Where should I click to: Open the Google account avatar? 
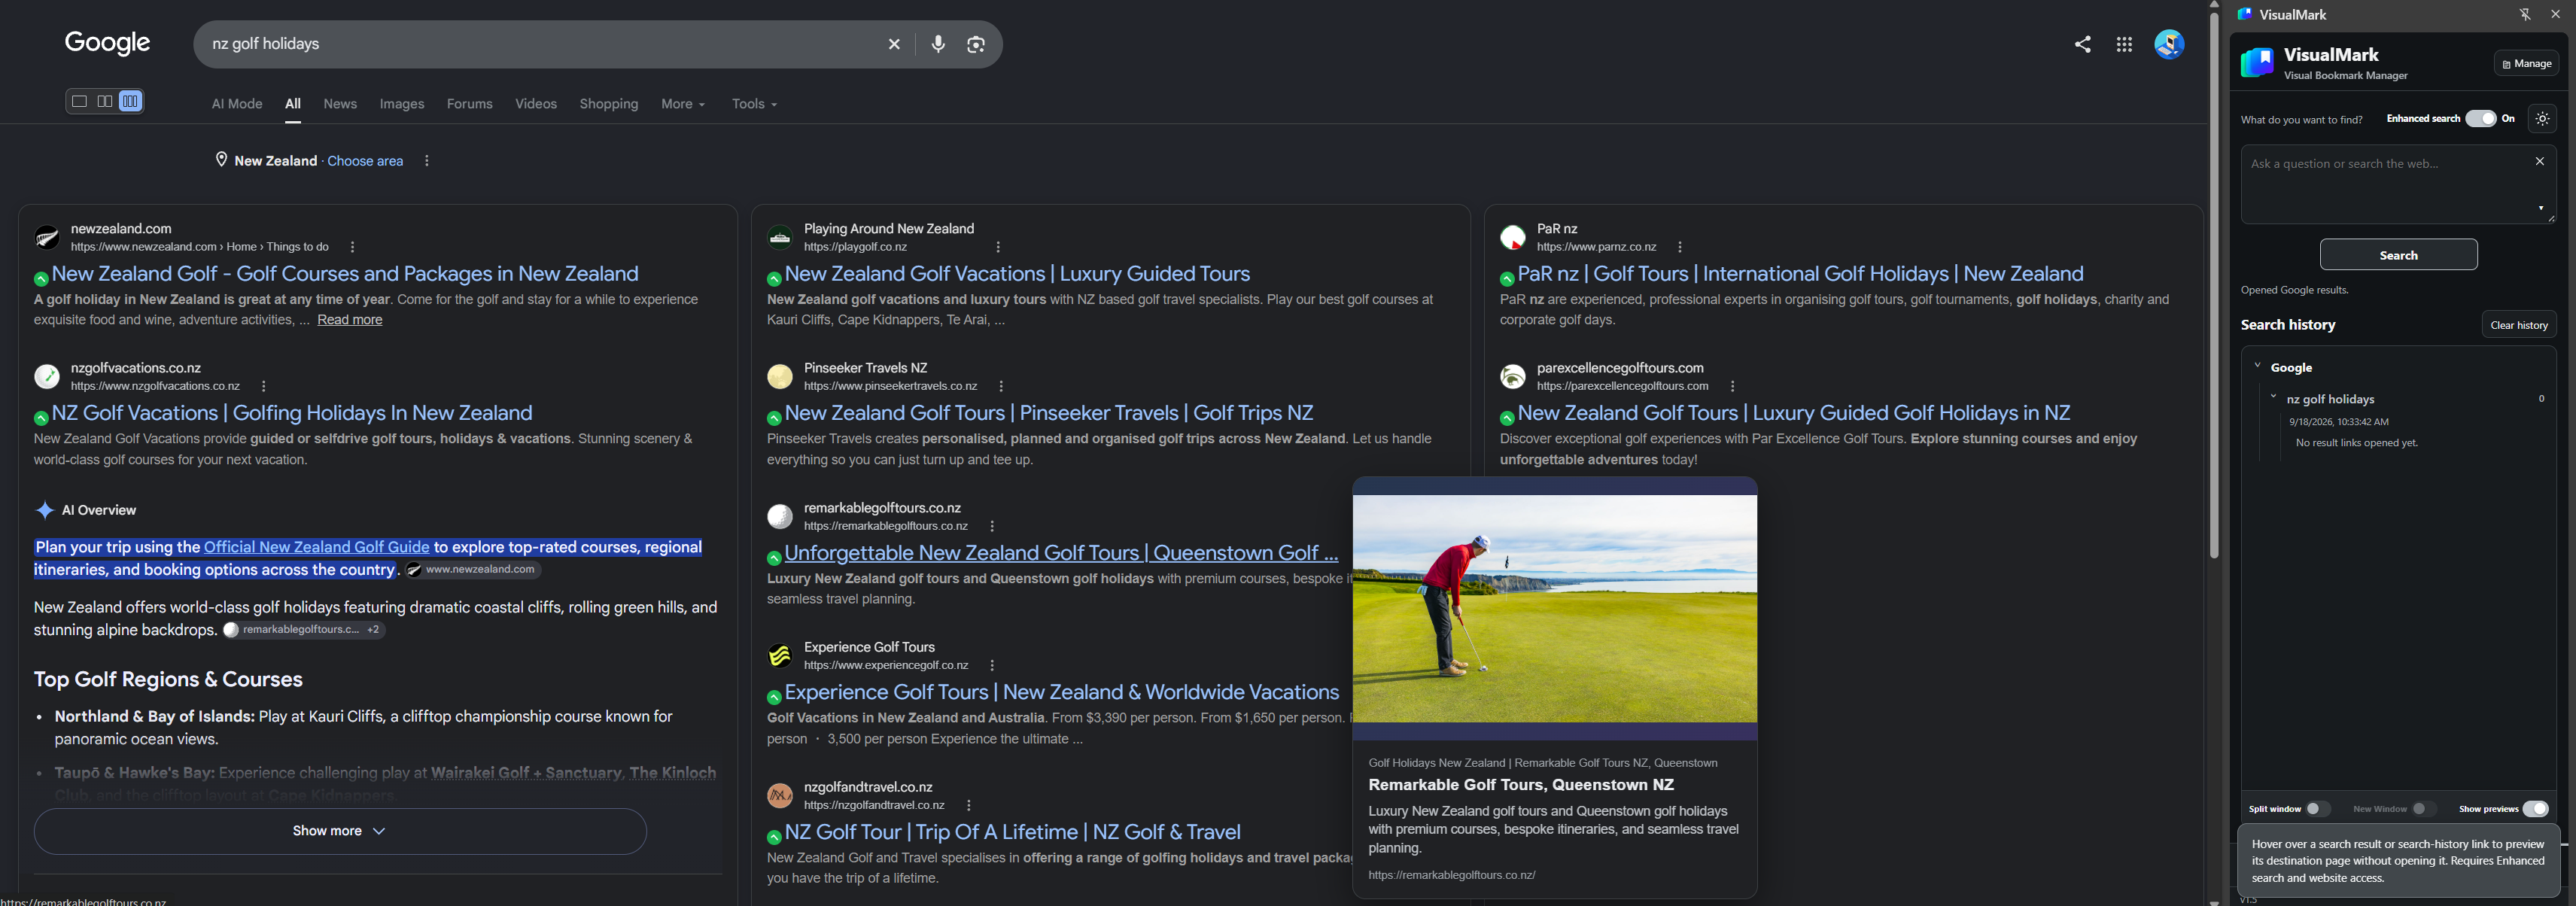coord(2169,44)
